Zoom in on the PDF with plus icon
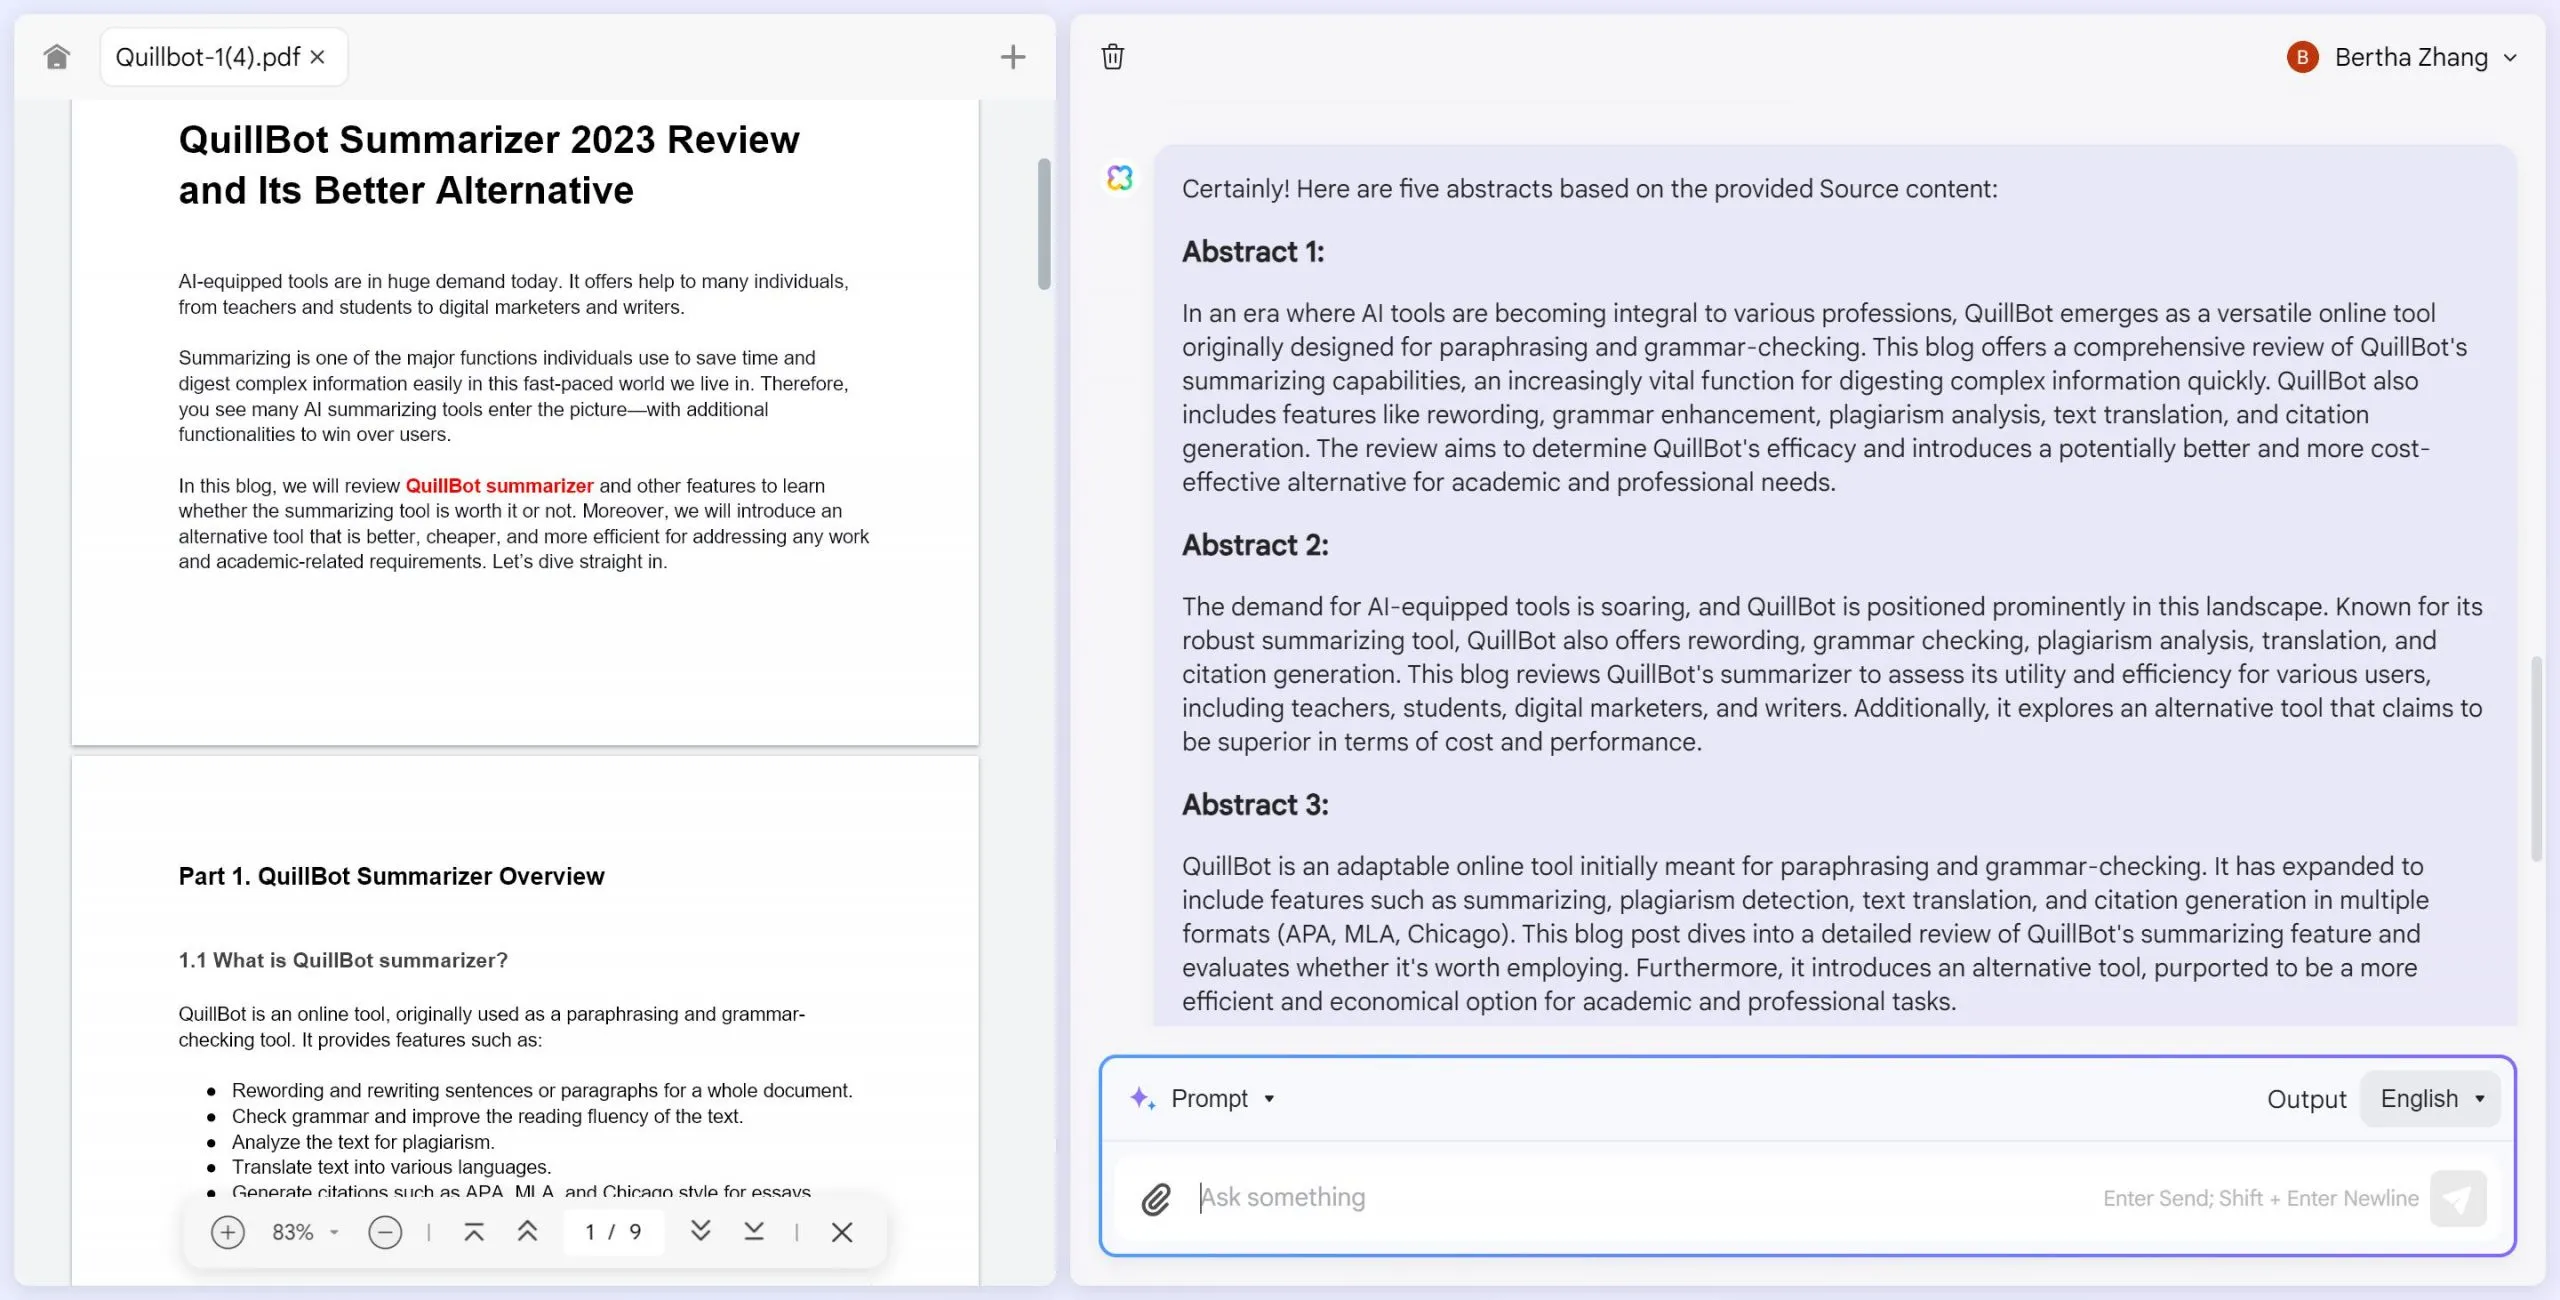Screen dimensions: 2560x1300 click(x=228, y=1232)
